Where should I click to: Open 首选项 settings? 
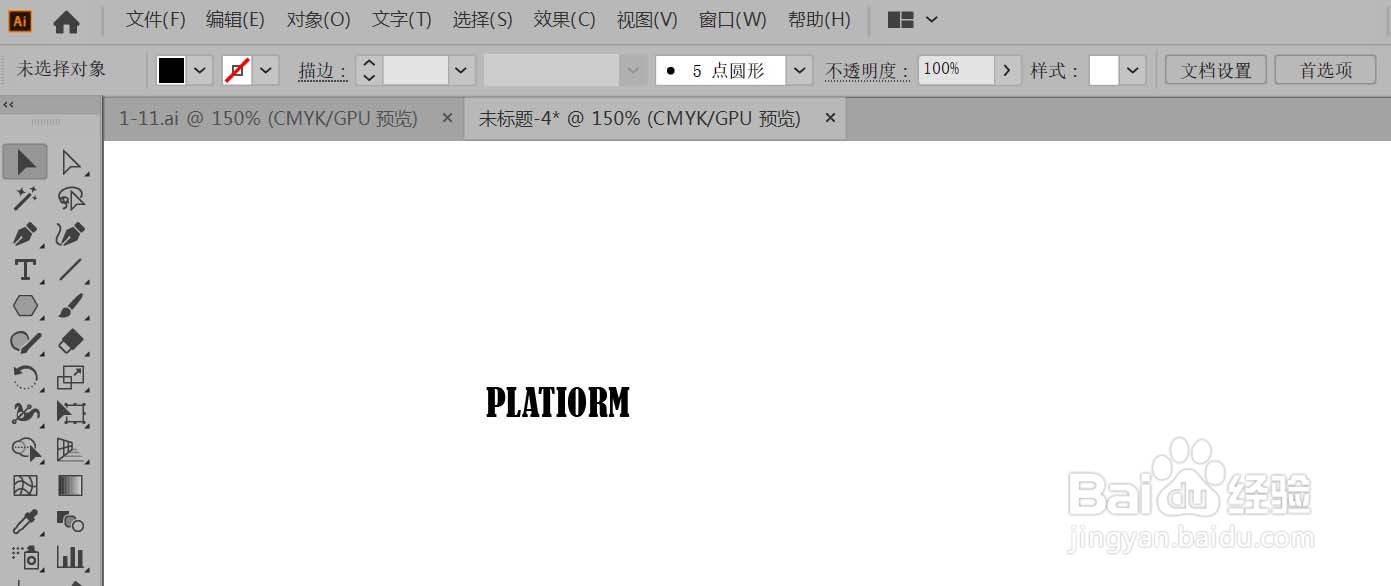[x=1324, y=70]
